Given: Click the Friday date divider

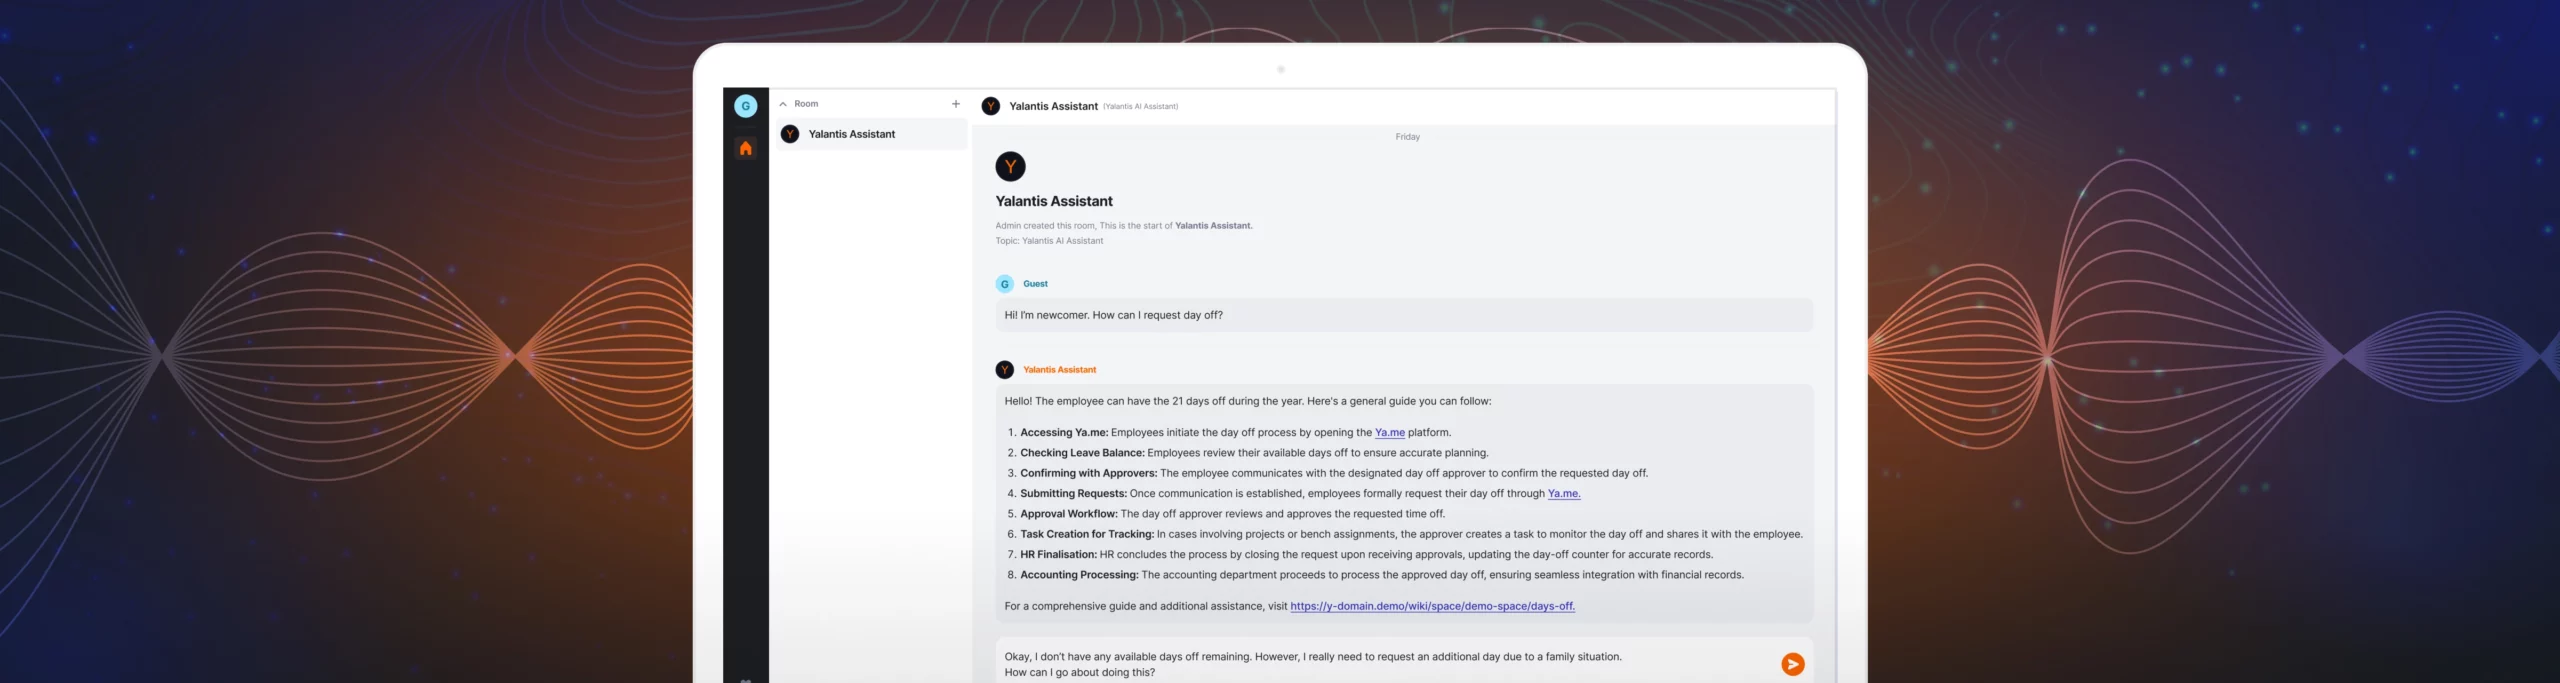Looking at the screenshot, I should pyautogui.click(x=1406, y=136).
